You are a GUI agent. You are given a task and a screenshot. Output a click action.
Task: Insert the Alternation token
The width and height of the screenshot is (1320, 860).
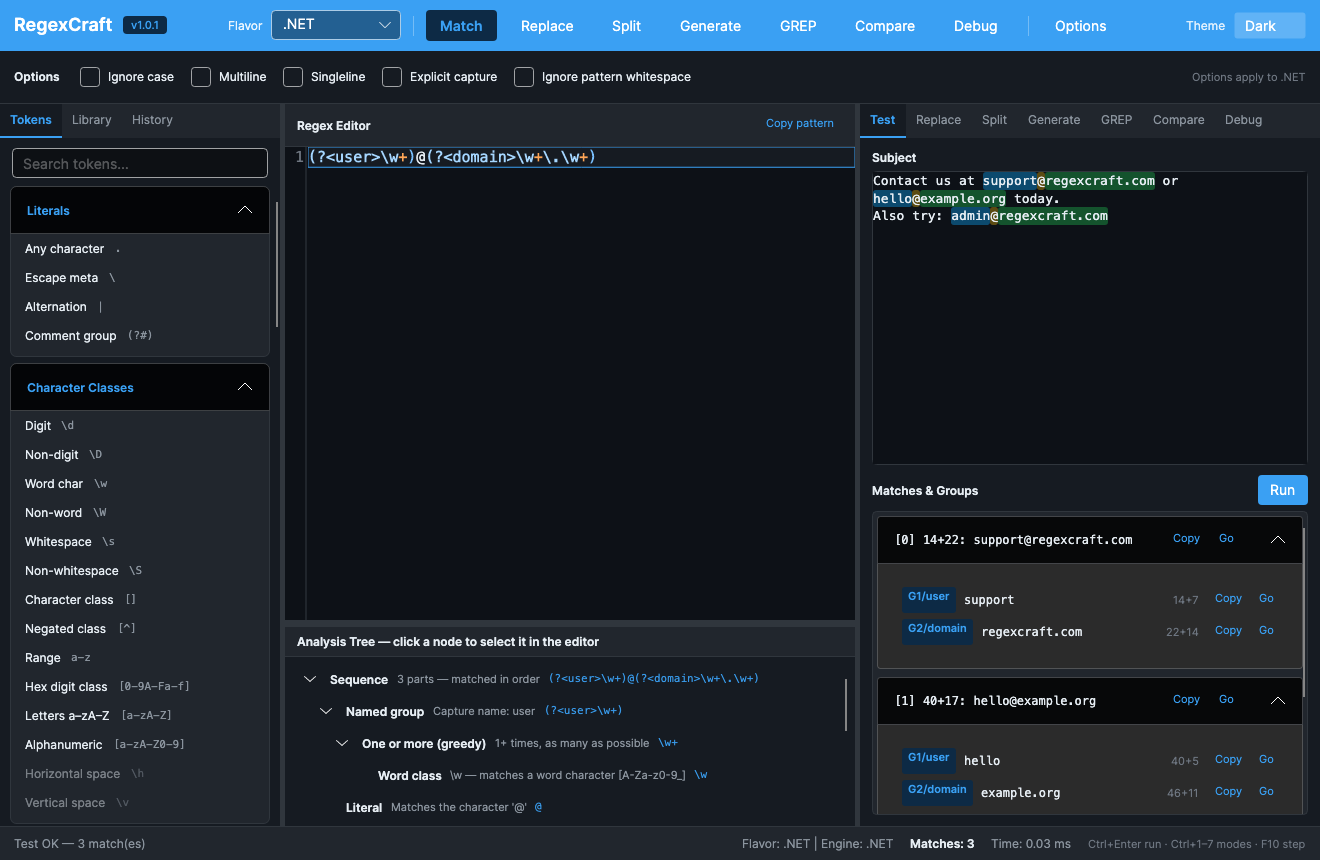(140, 307)
